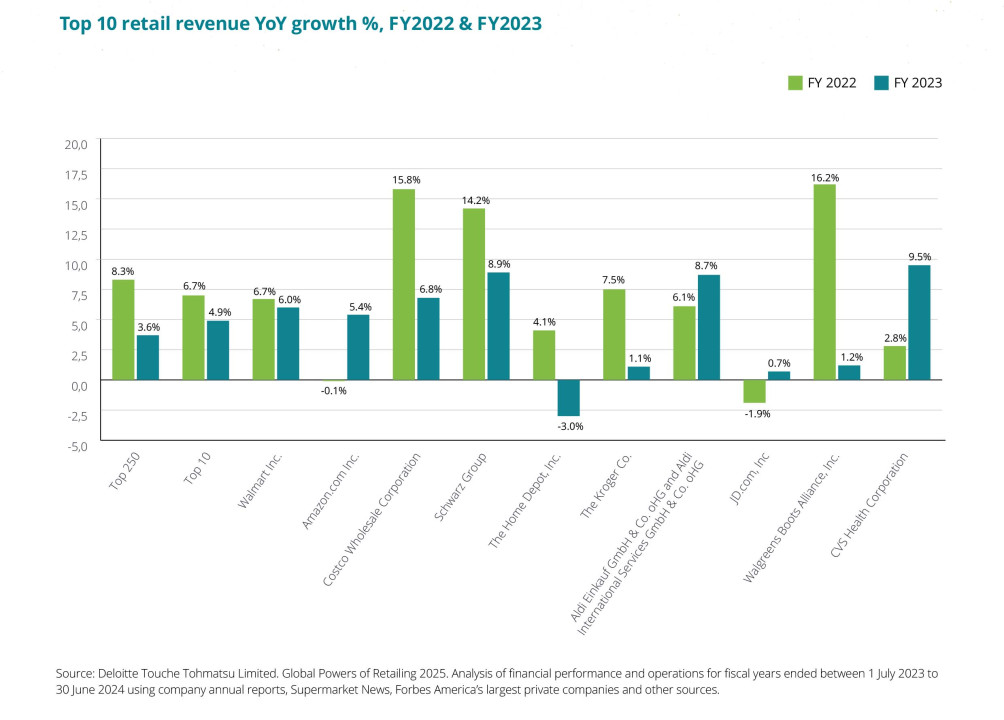Click the 16.2% data label
The height and width of the screenshot is (720, 1004).
825,178
